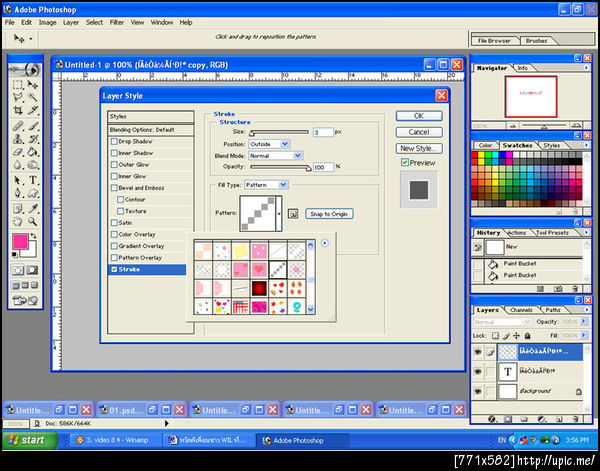600x471 pixels.
Task: Open the Filter menu
Action: click(117, 23)
